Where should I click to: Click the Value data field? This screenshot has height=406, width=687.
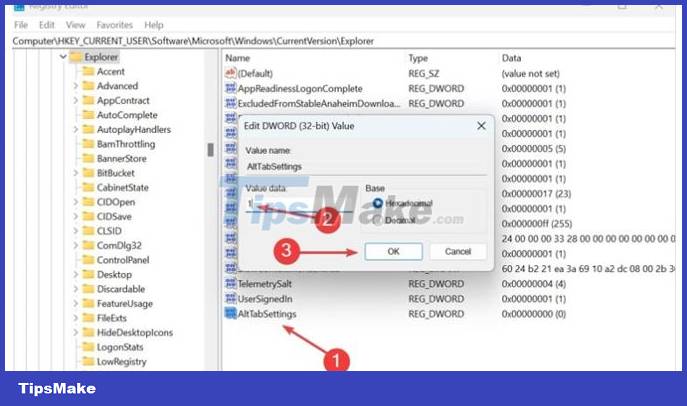[299, 204]
